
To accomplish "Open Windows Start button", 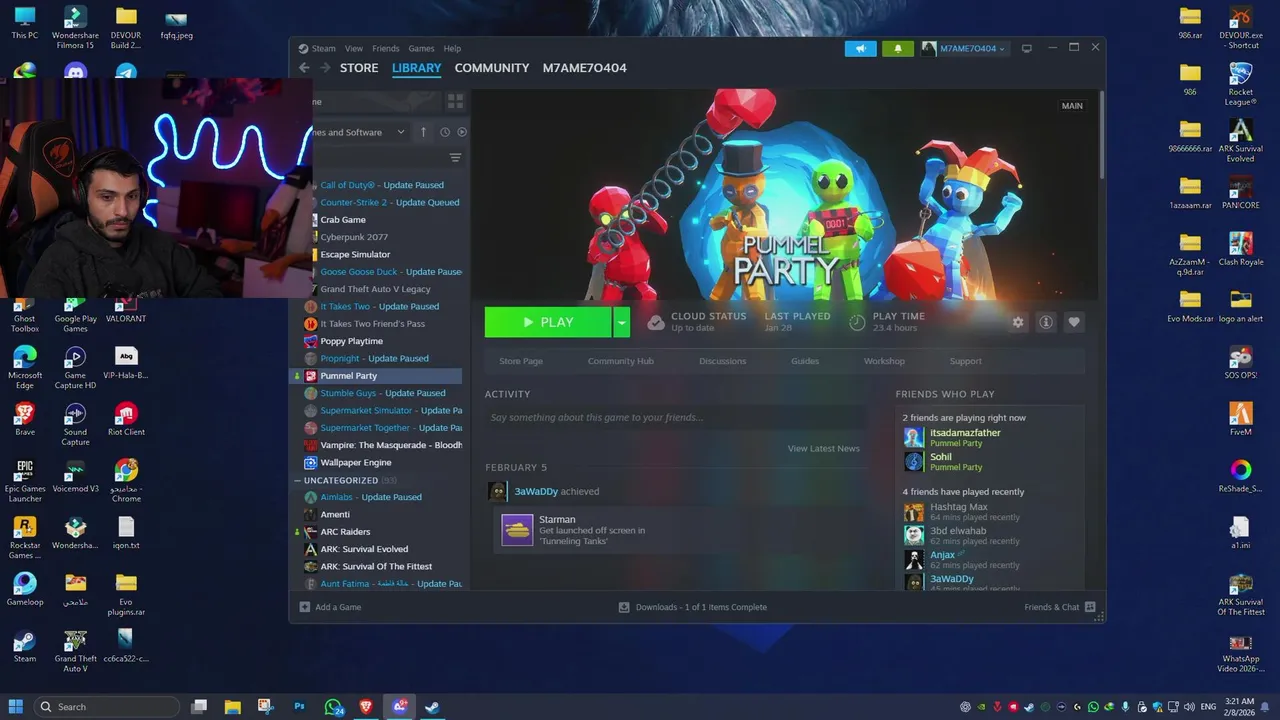I will (x=16, y=707).
